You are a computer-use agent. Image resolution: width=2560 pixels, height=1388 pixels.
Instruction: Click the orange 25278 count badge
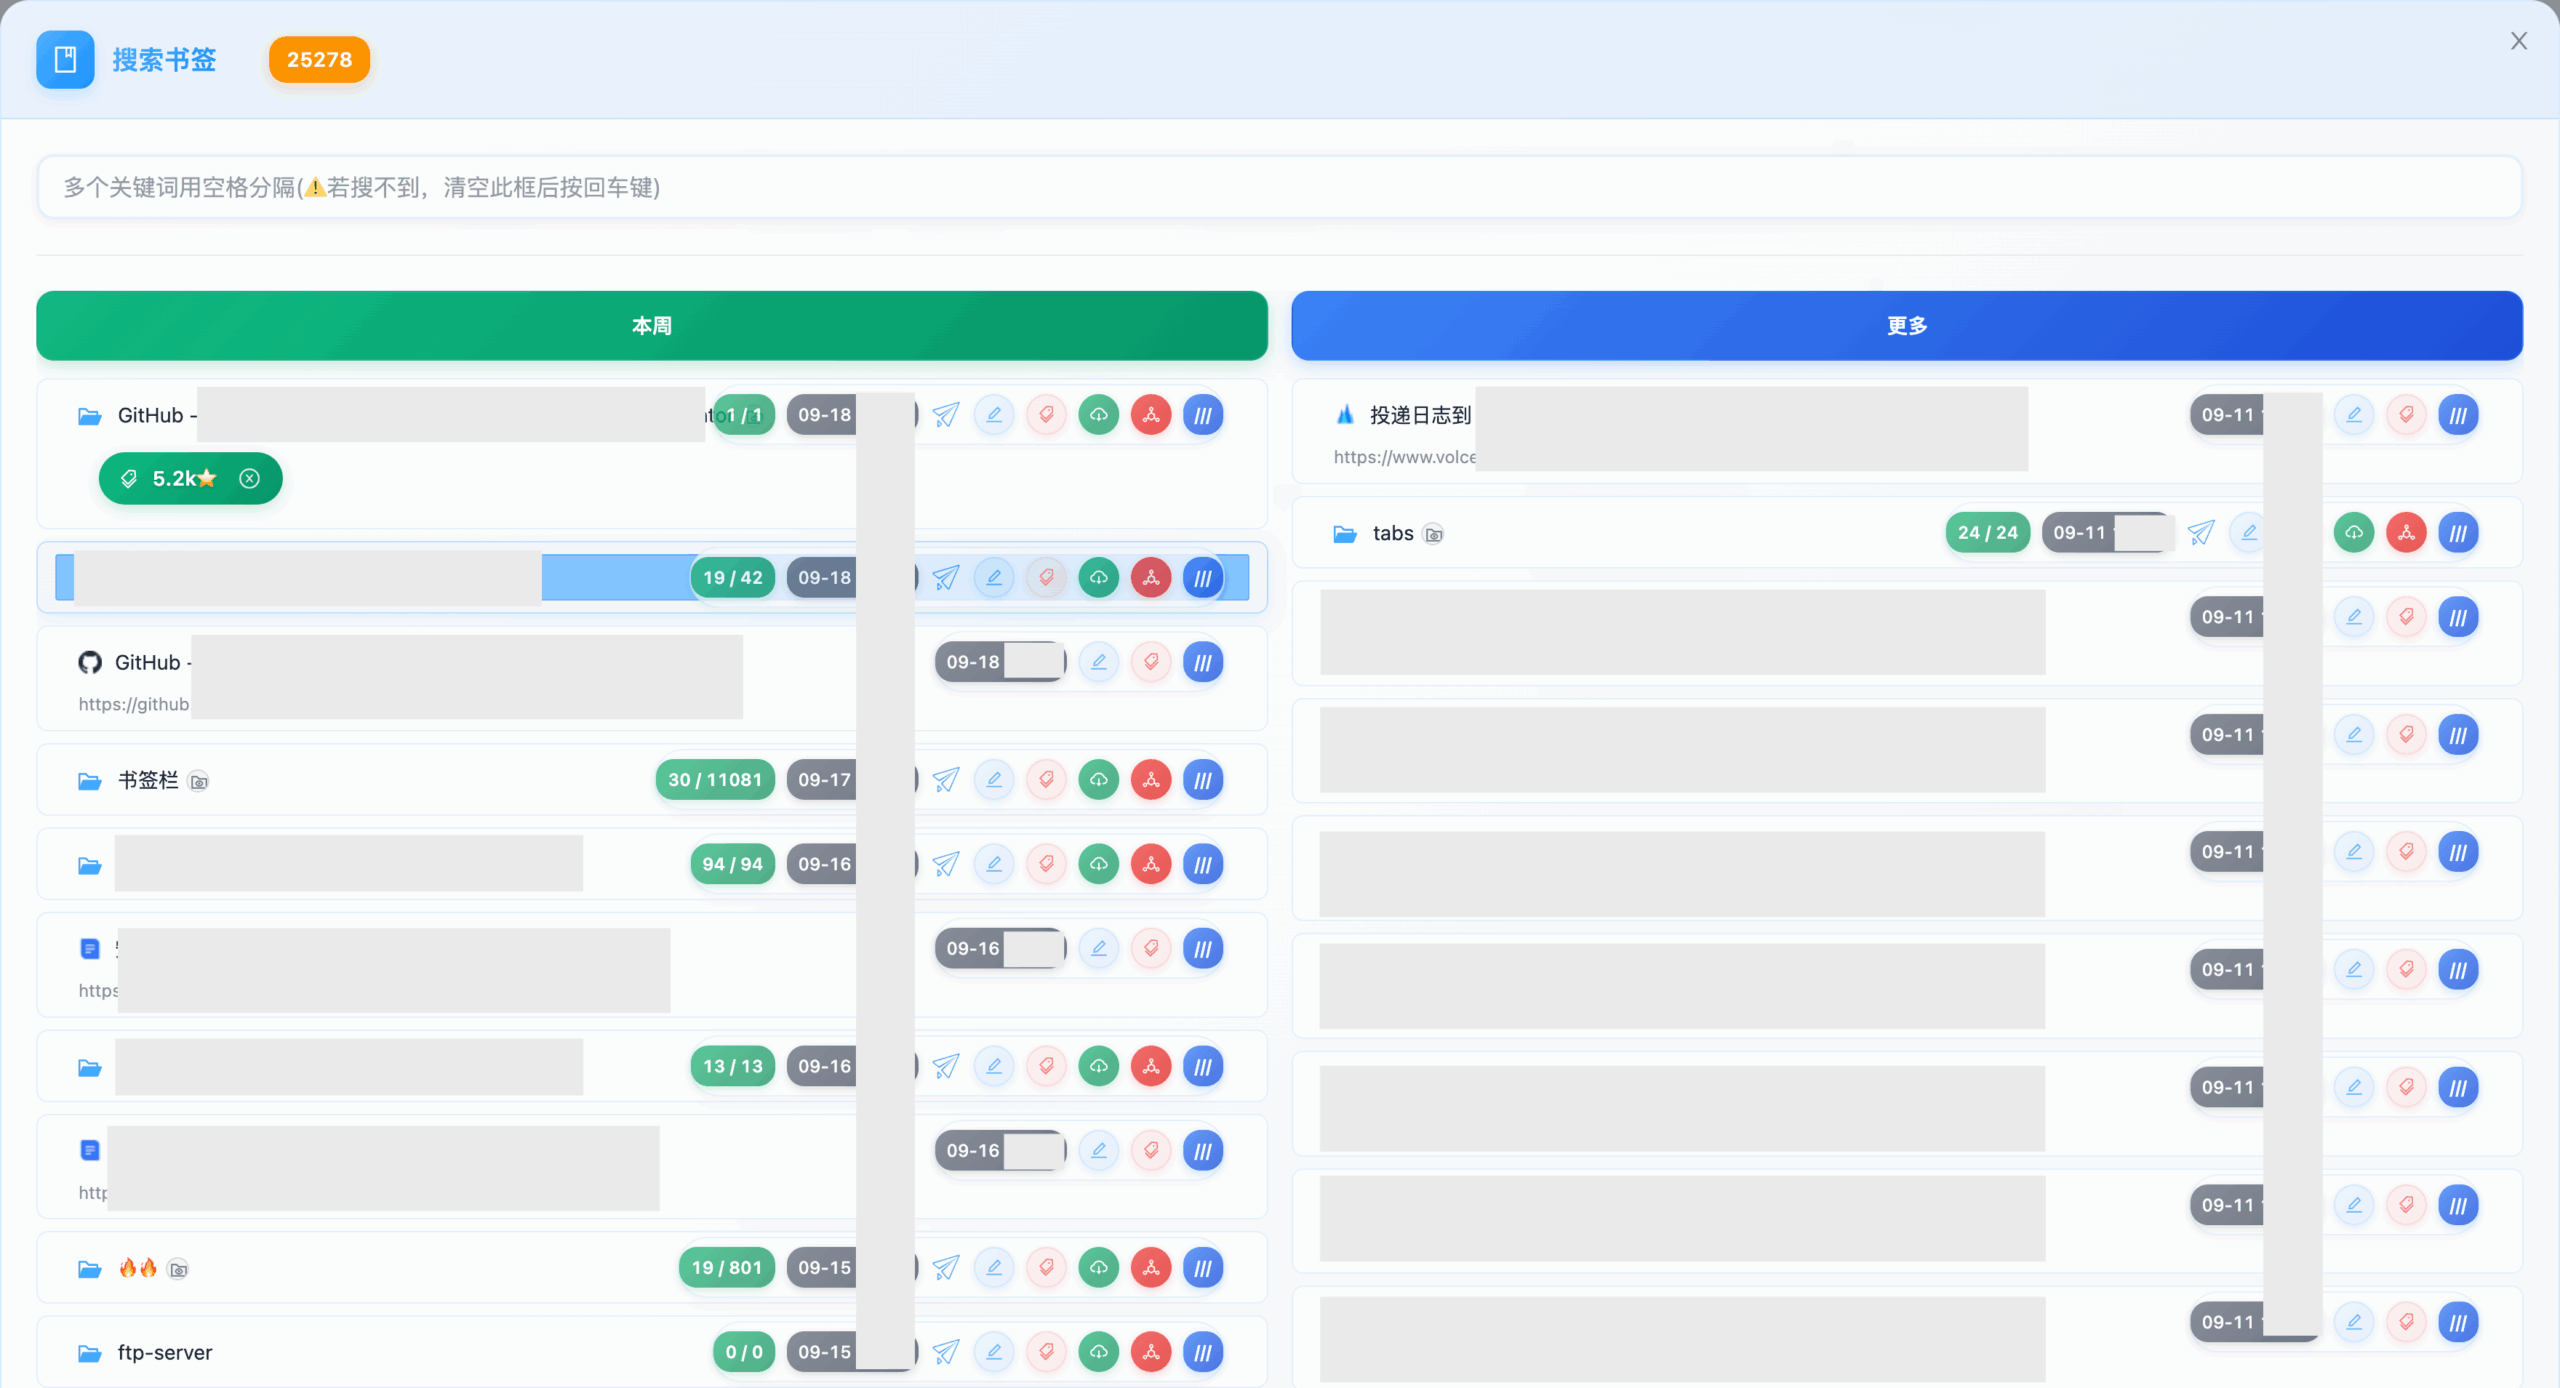click(319, 60)
